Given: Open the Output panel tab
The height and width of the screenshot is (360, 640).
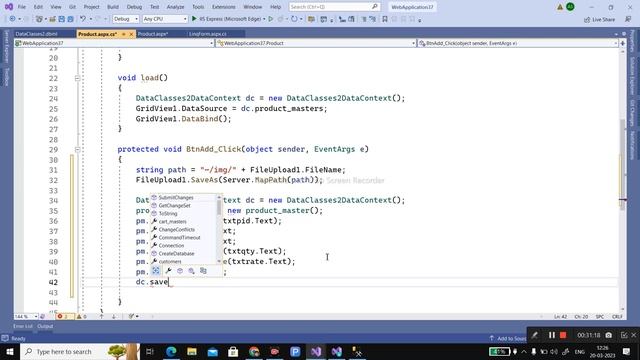Looking at the screenshot, I should pos(45,326).
